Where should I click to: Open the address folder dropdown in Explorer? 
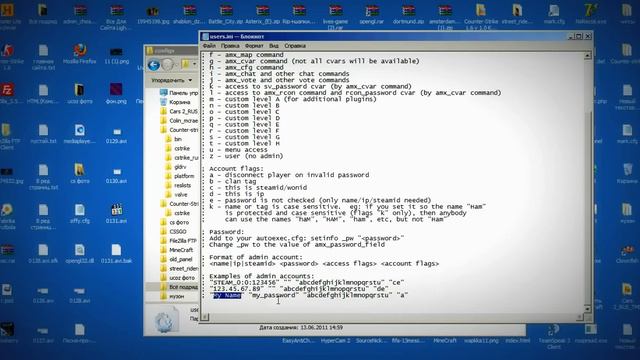(x=194, y=64)
